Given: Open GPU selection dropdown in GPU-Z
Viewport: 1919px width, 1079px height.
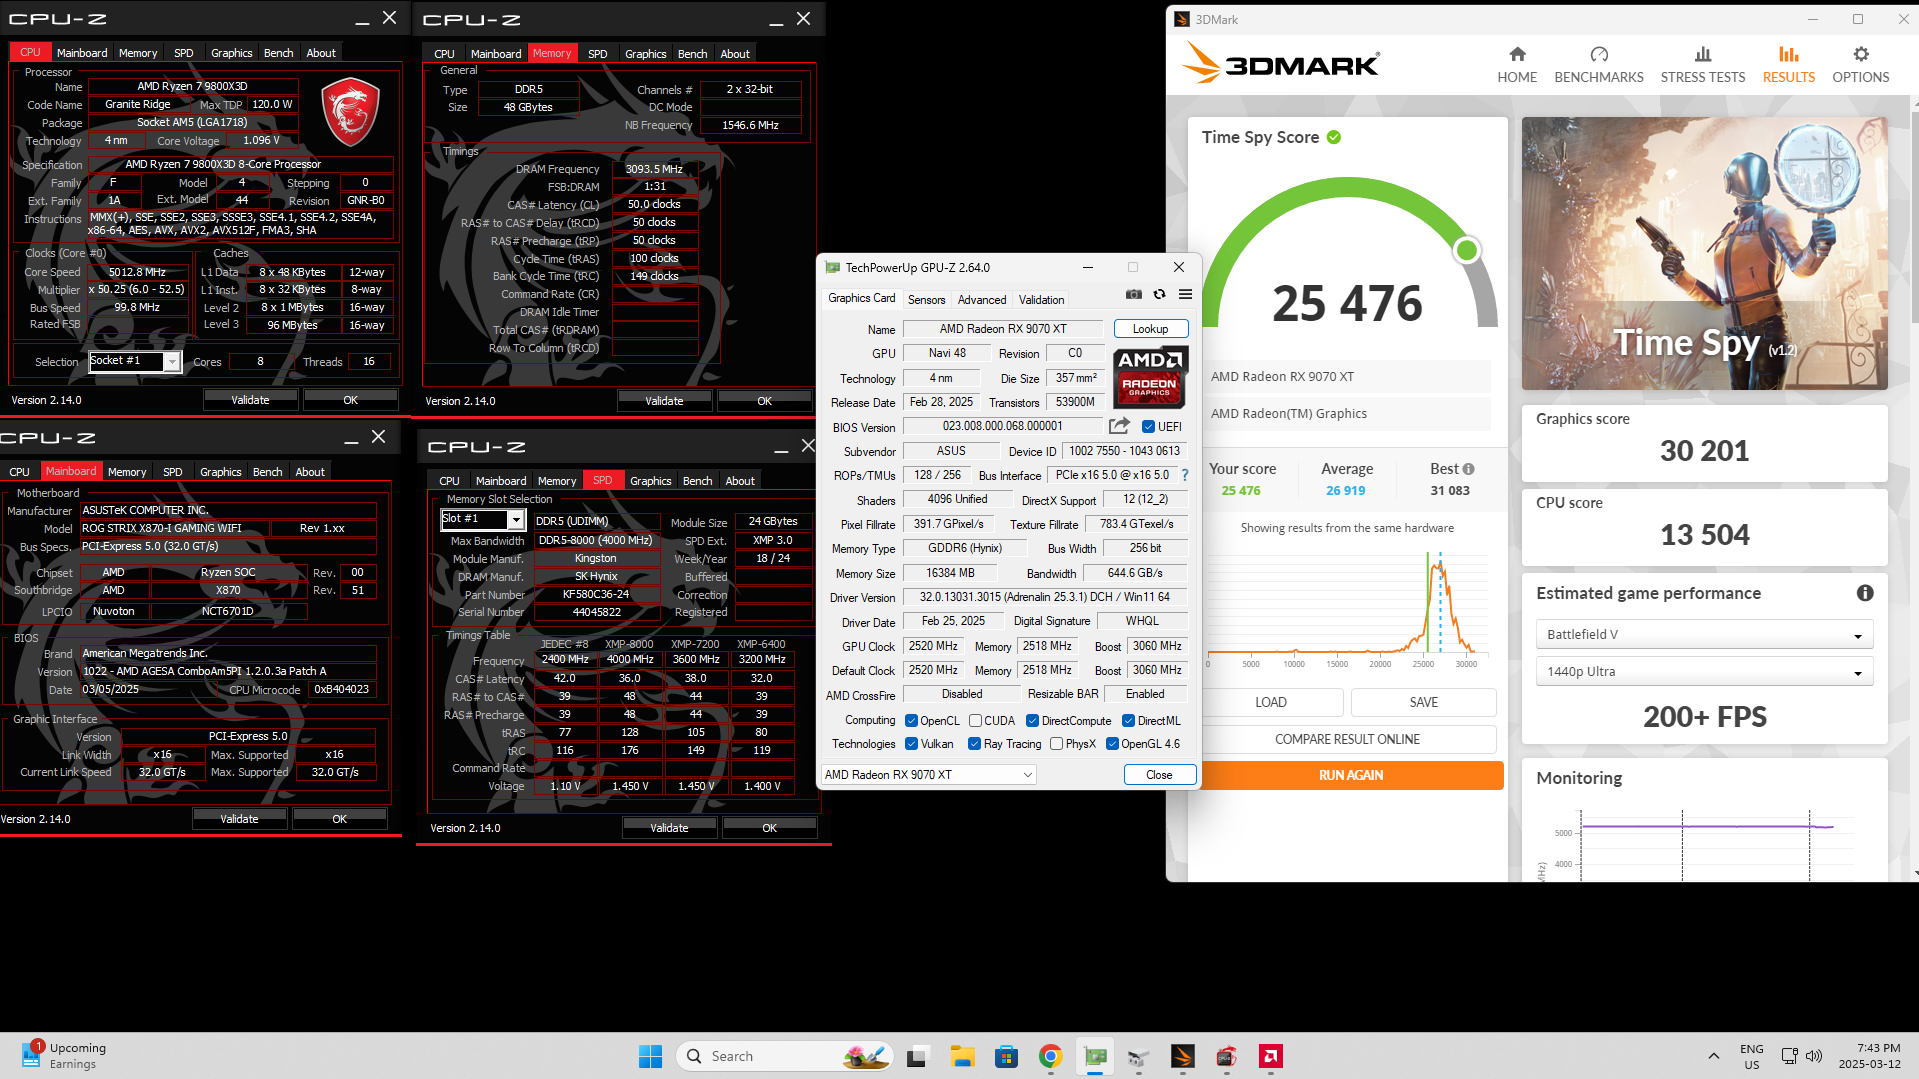Looking at the screenshot, I should (x=929, y=774).
